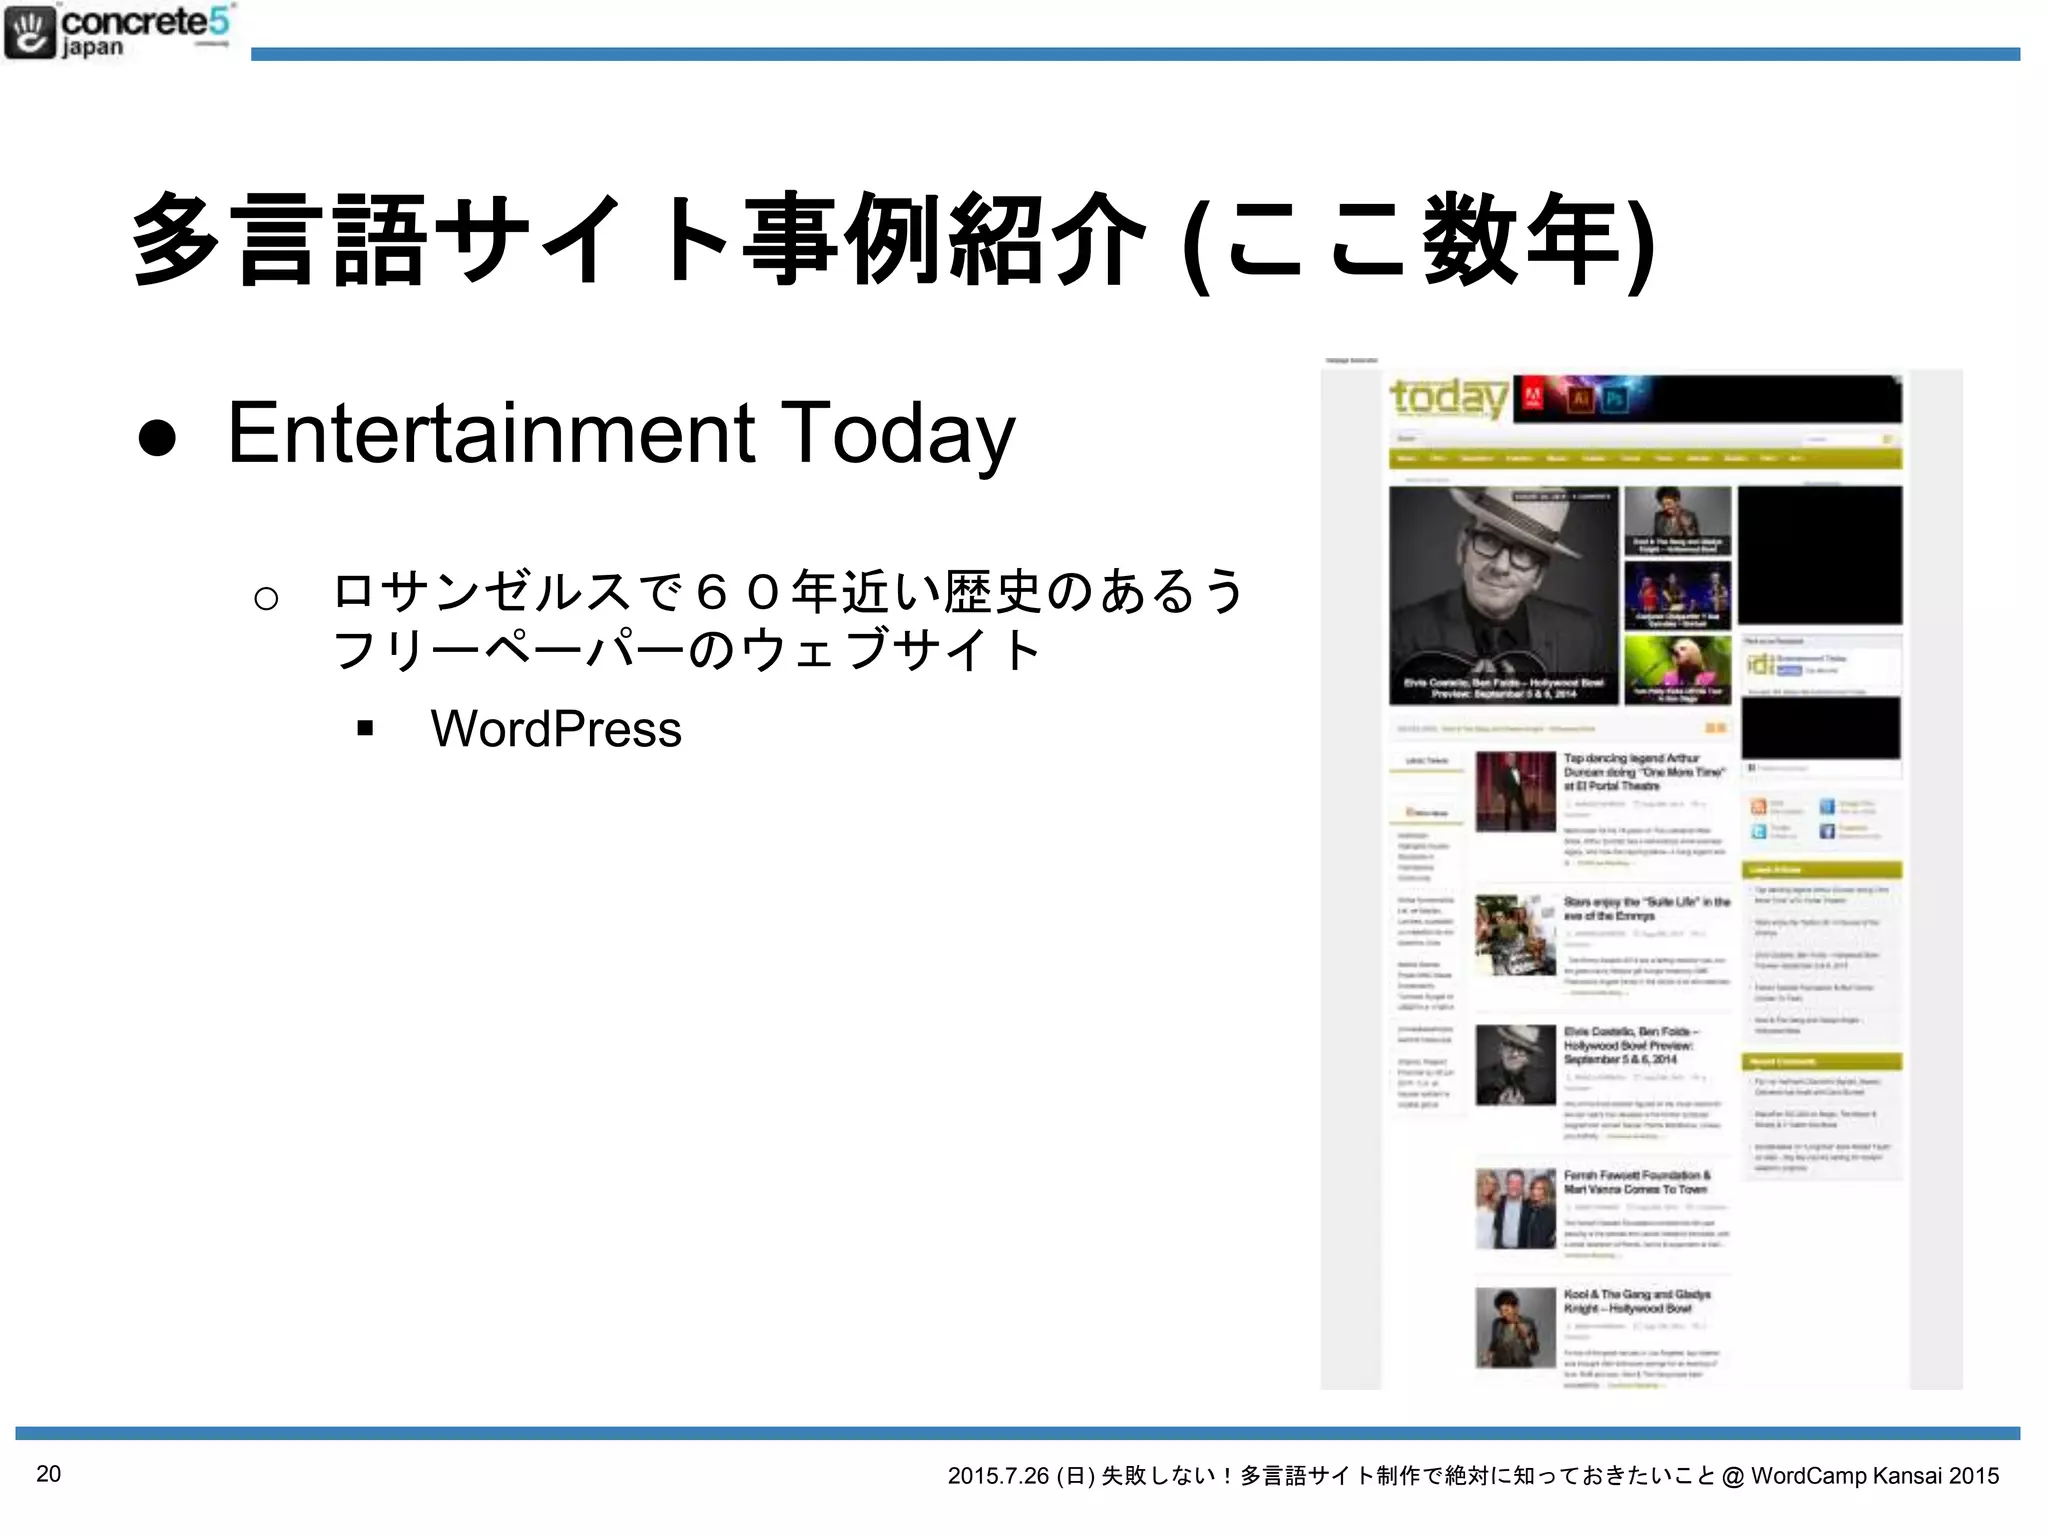
Task: Click the Google Plus icon beside the RSS icon
Action: (1827, 806)
